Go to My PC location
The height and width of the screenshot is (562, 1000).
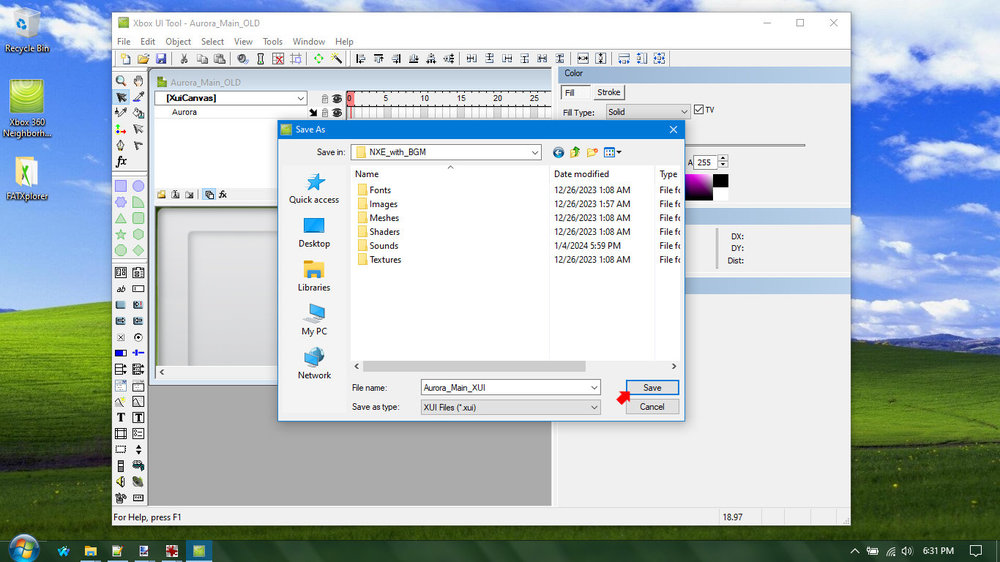tap(314, 320)
